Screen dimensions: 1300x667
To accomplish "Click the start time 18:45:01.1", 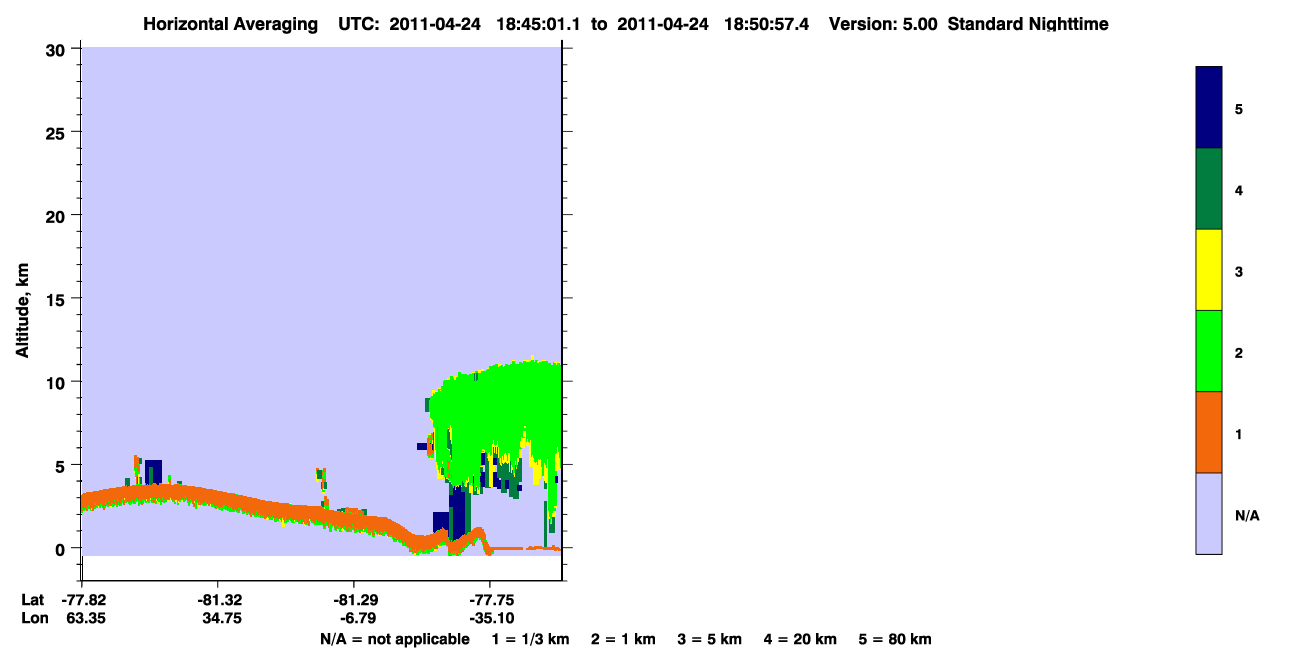I will coord(541,24).
